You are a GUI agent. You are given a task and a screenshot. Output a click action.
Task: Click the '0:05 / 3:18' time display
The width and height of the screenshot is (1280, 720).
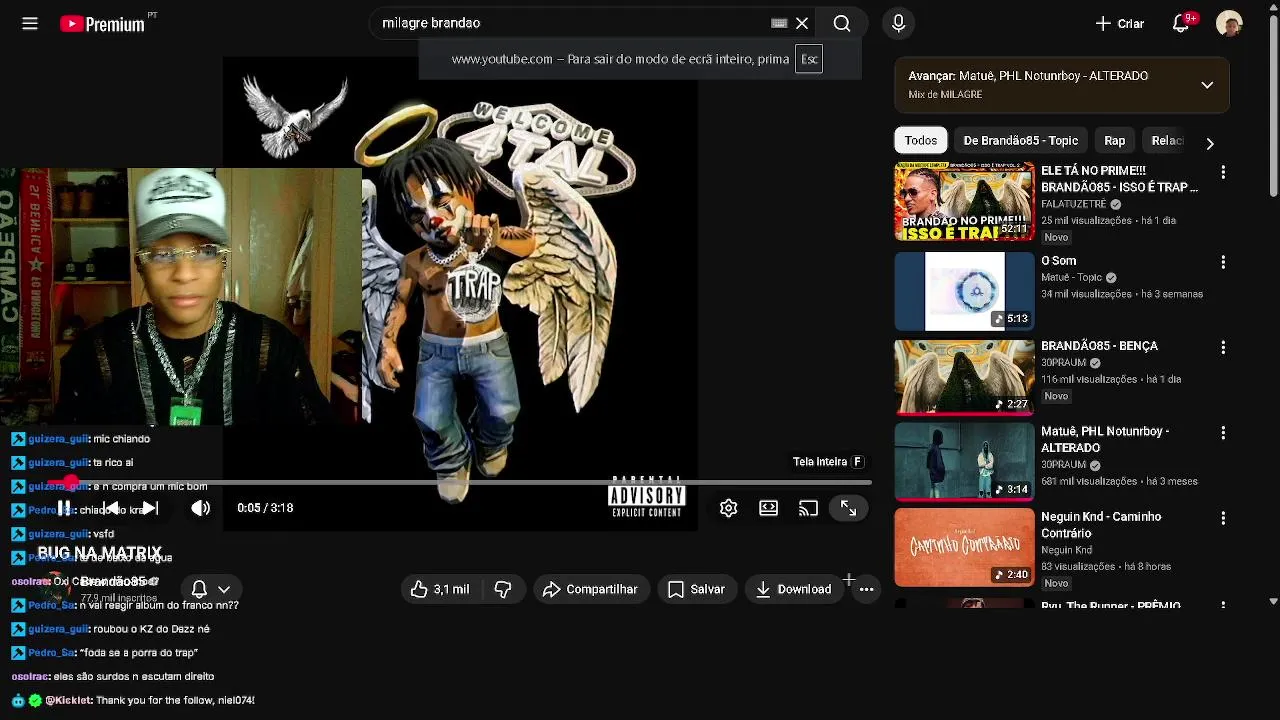pos(265,508)
